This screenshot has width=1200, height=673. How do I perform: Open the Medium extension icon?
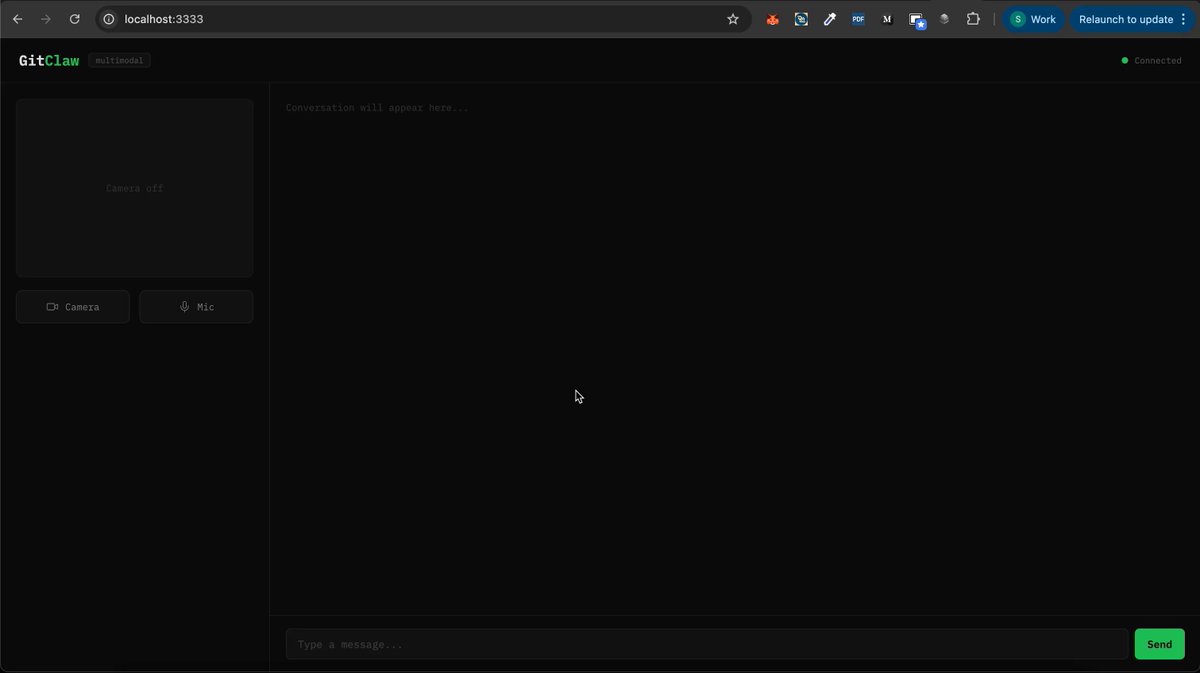(886, 18)
